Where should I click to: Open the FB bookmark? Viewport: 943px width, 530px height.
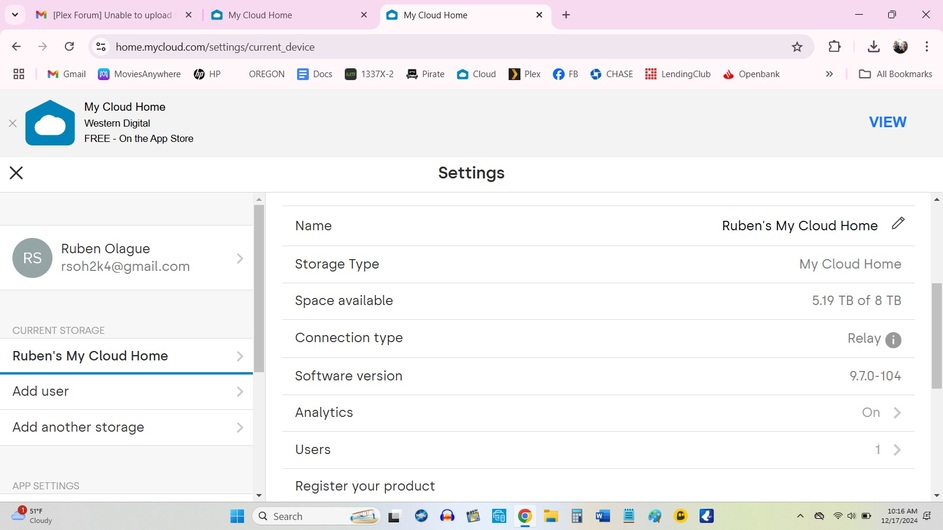[x=565, y=74]
